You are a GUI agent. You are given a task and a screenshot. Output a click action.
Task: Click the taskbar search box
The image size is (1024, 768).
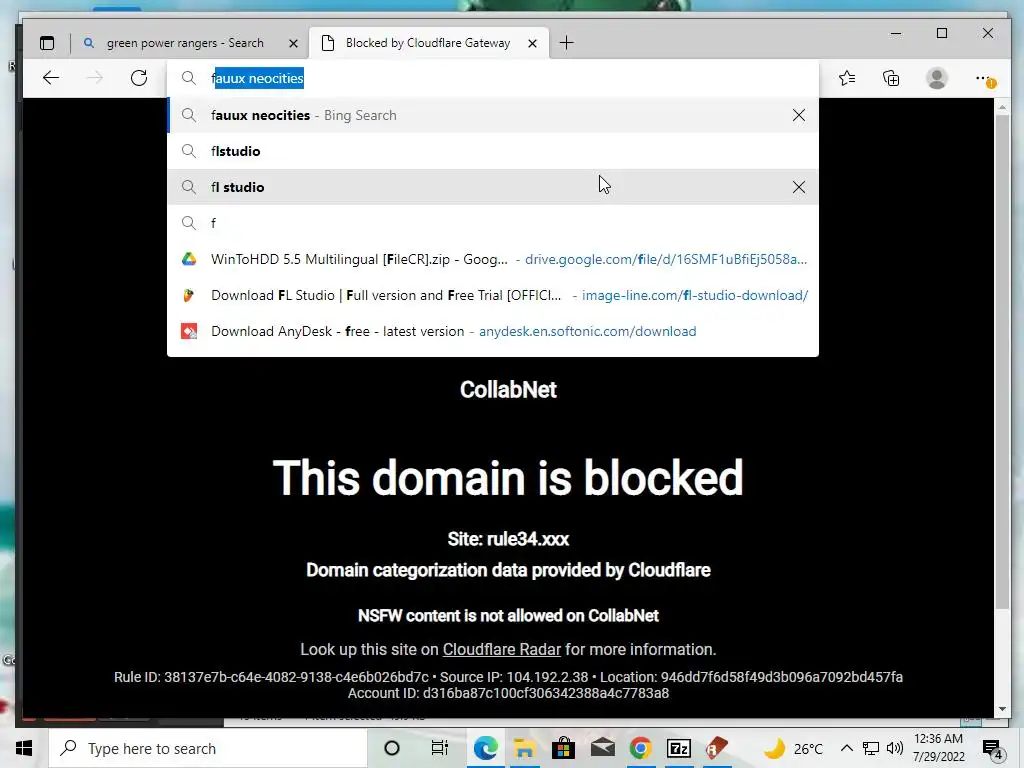click(x=208, y=748)
